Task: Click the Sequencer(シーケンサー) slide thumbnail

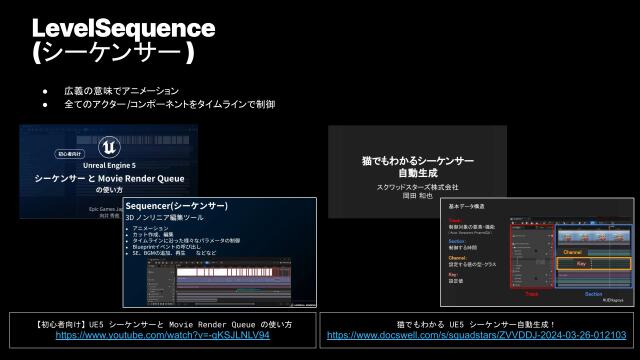Action: [220, 252]
